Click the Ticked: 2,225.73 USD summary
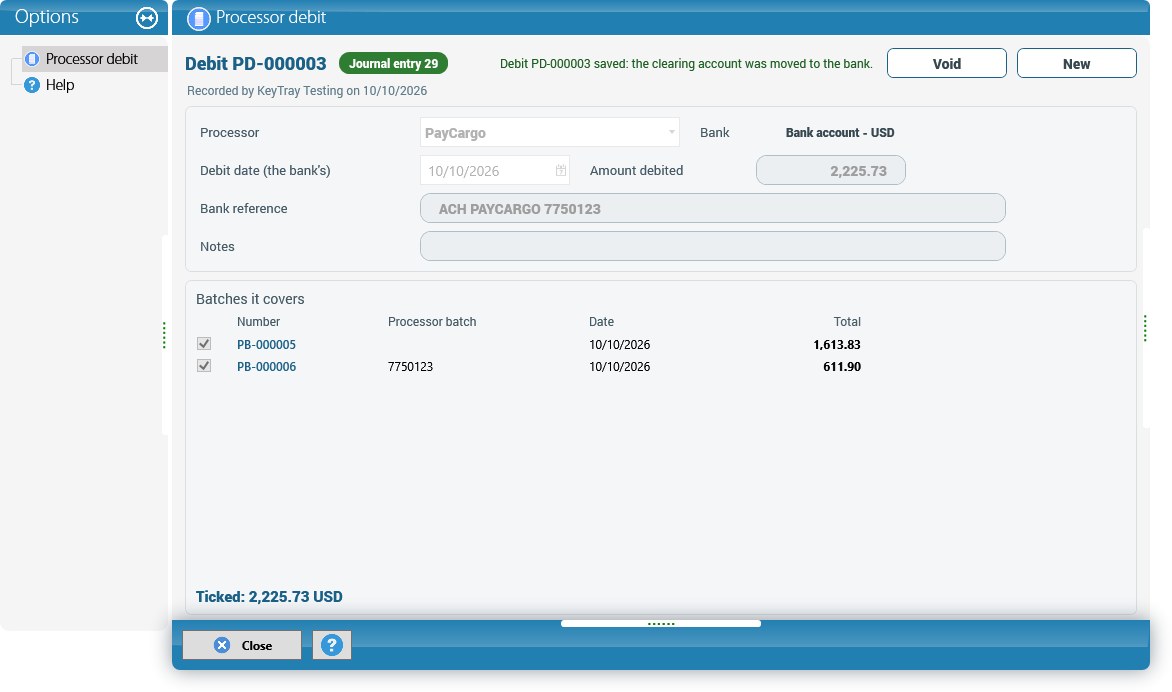The image size is (1172, 692). 269,597
